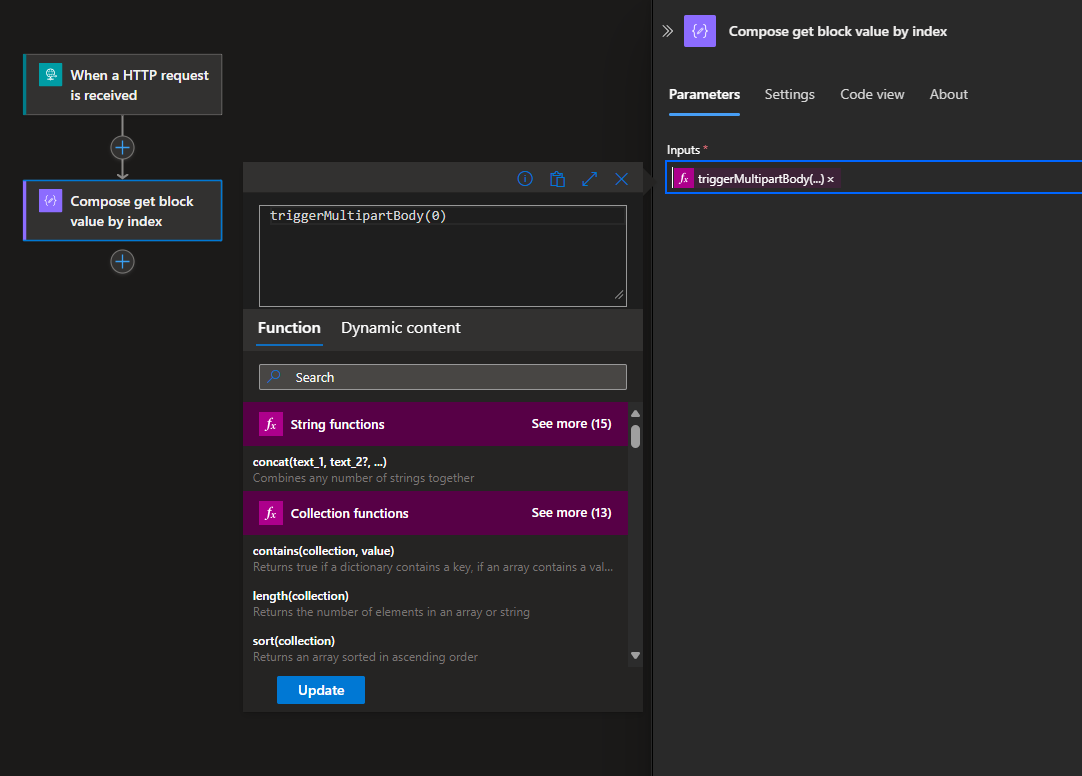Viewport: 1082px width, 776px height.
Task: Click the fx icon on triggerMultipartBody token
Action: pos(684,179)
